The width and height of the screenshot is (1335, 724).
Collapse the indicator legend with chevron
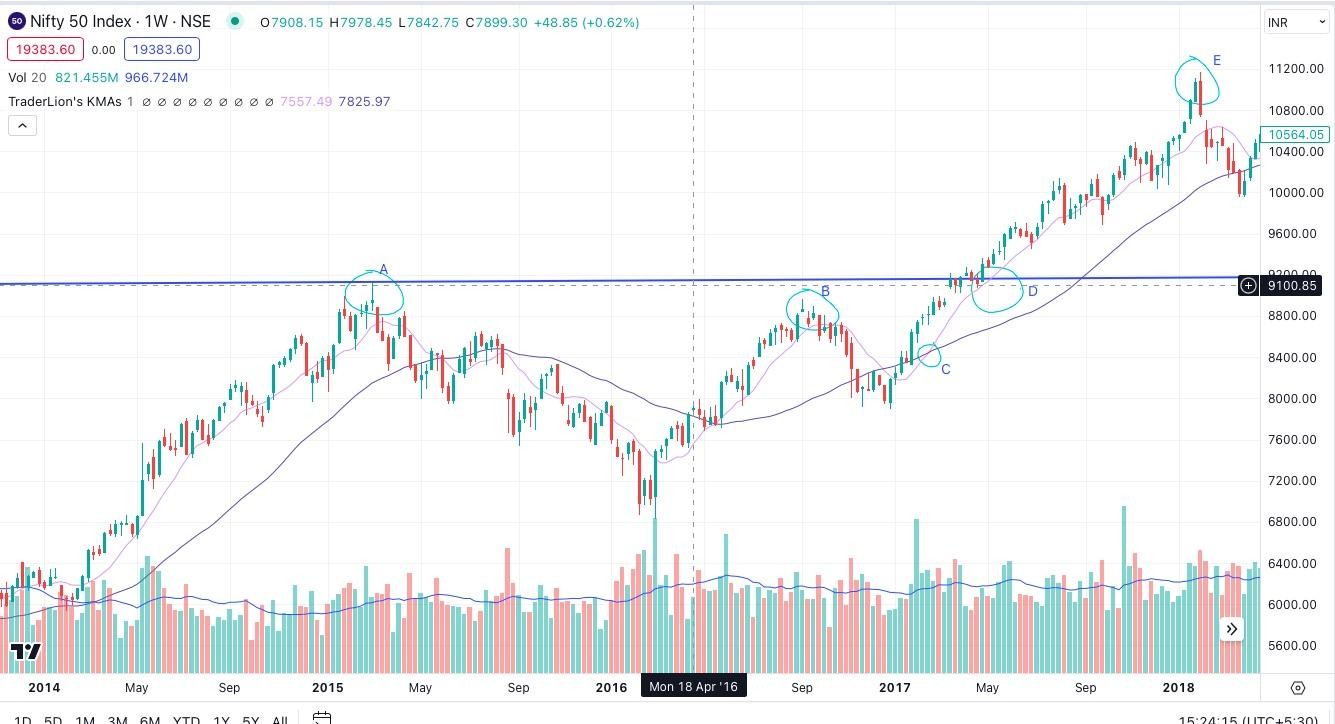pyautogui.click(x=22, y=125)
